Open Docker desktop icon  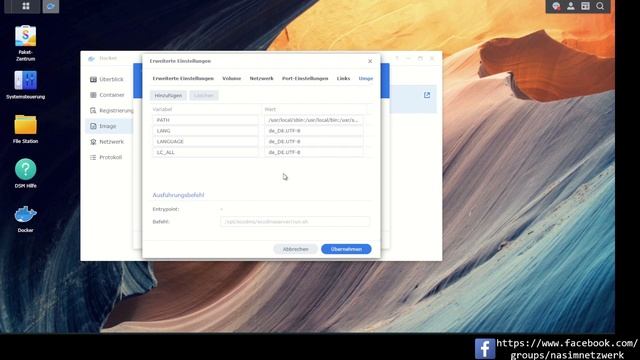click(25, 219)
